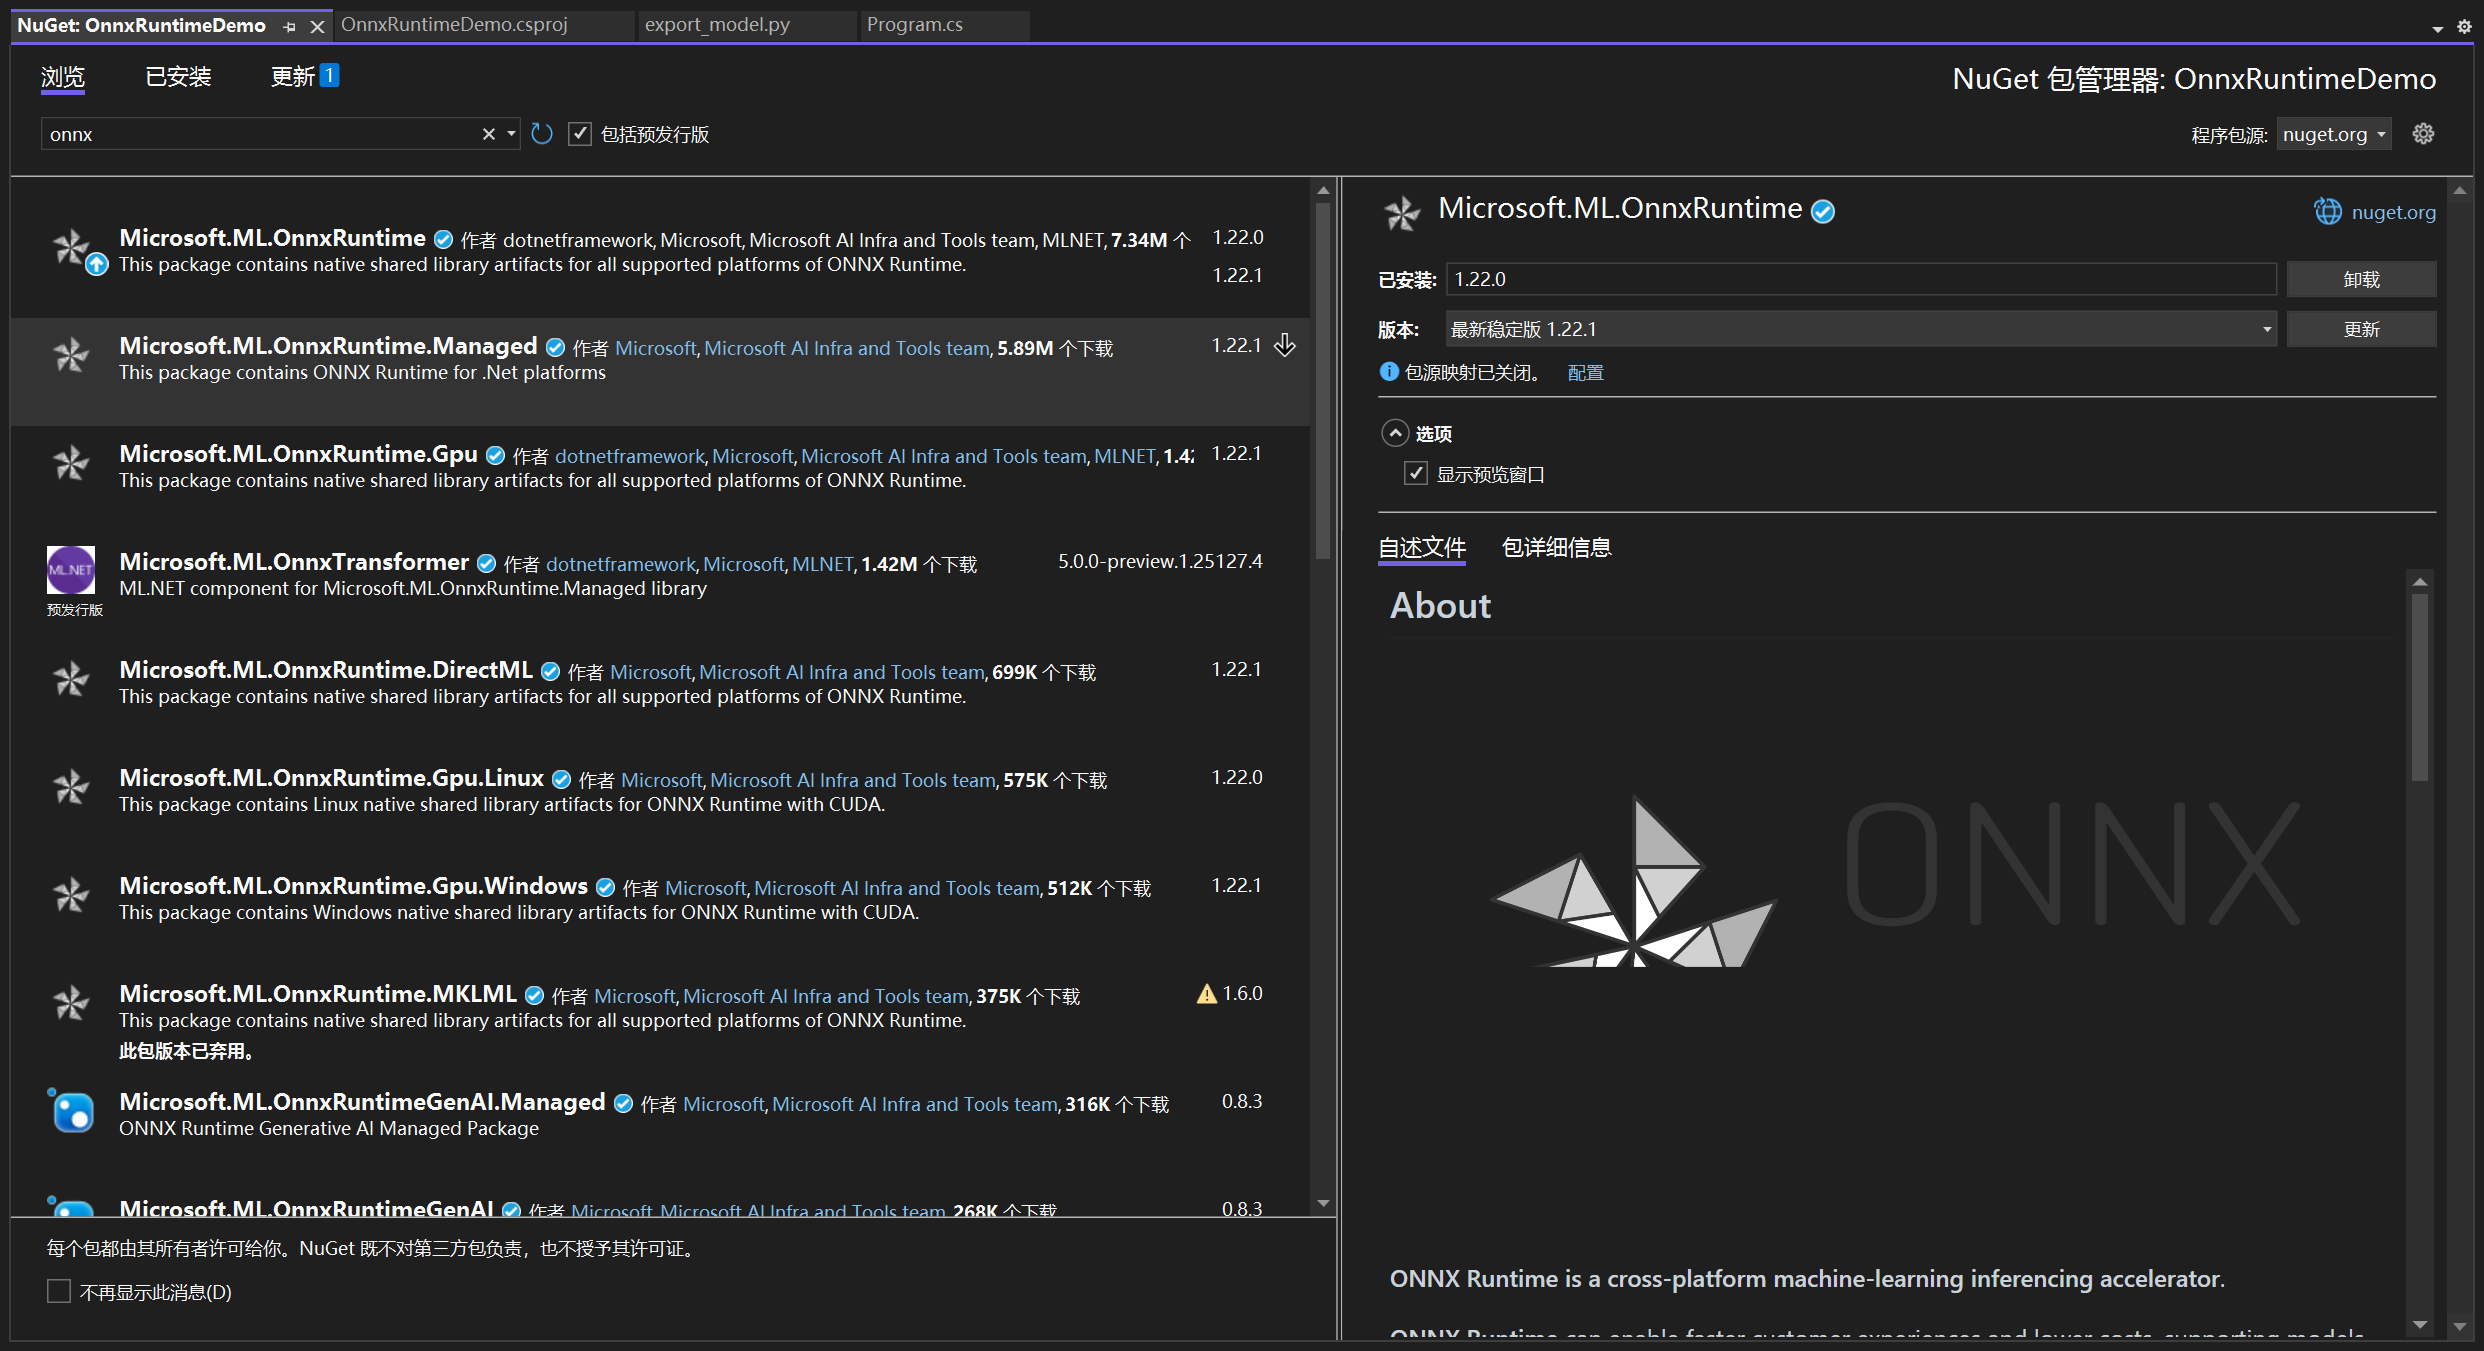Switch to the updates tab
Image resolution: width=2484 pixels, height=1351 pixels.
tap(304, 77)
